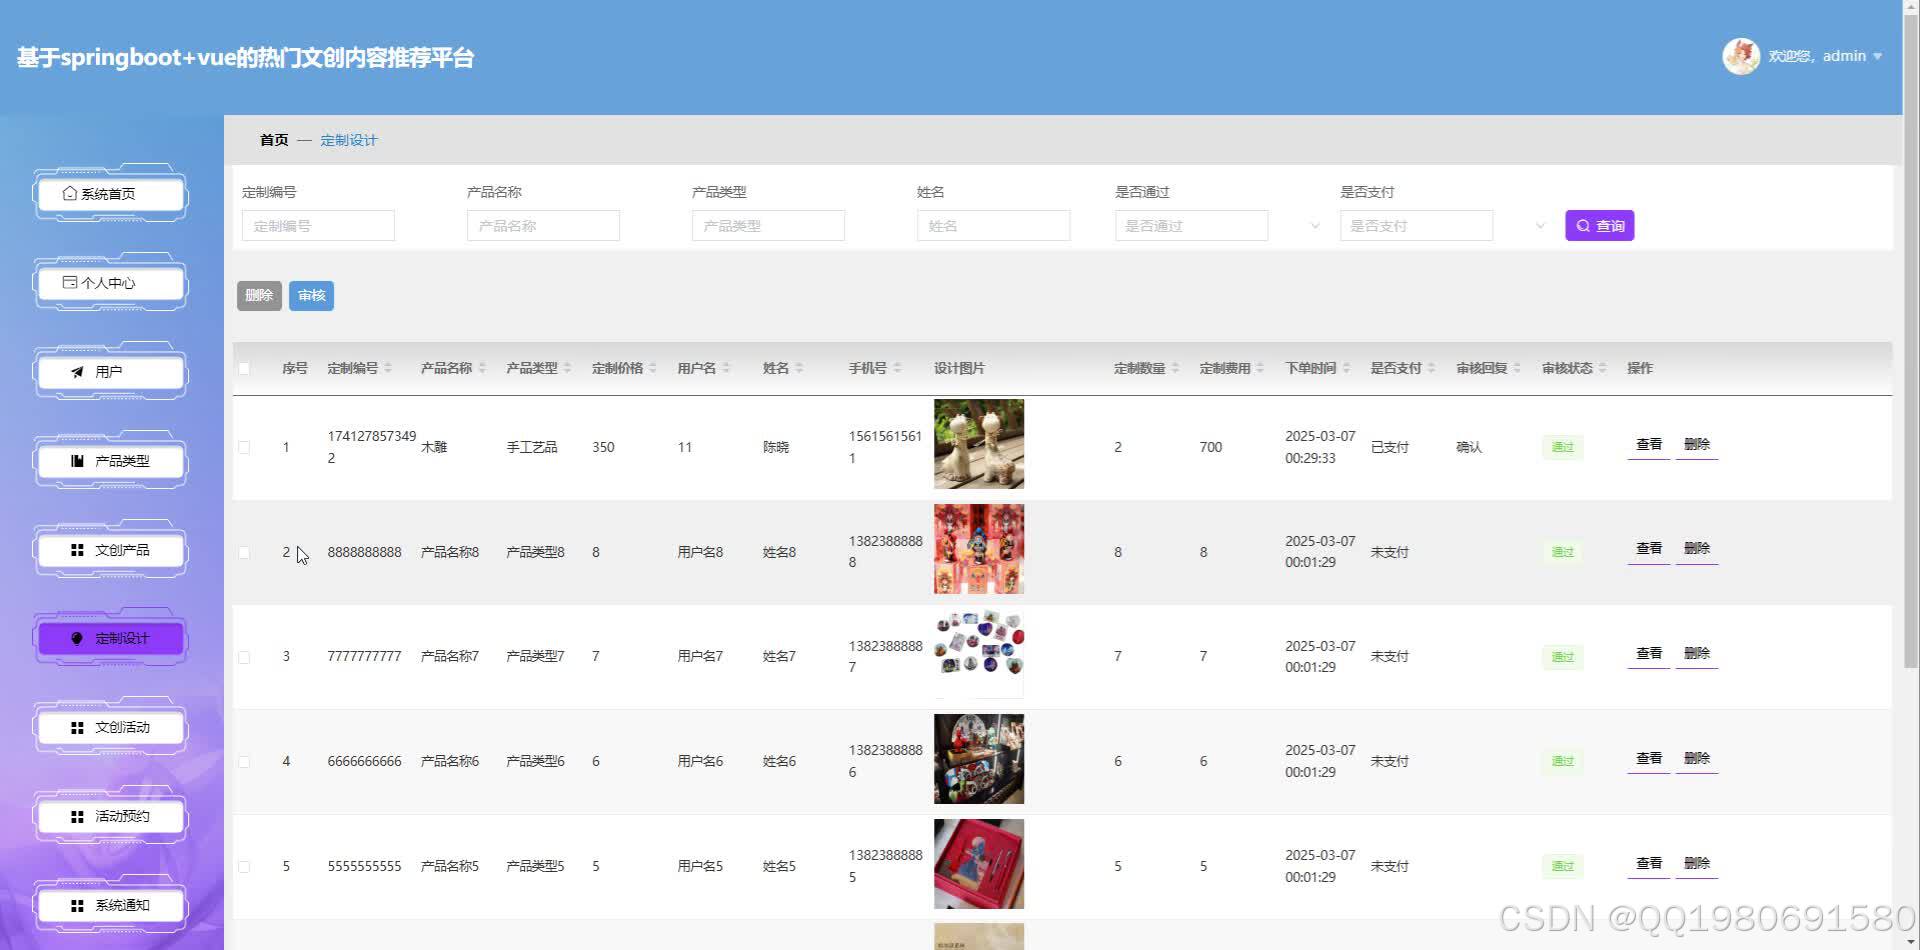This screenshot has width=1920, height=950.
Task: Select the 系统首页 home icon
Action: pyautogui.click(x=68, y=194)
